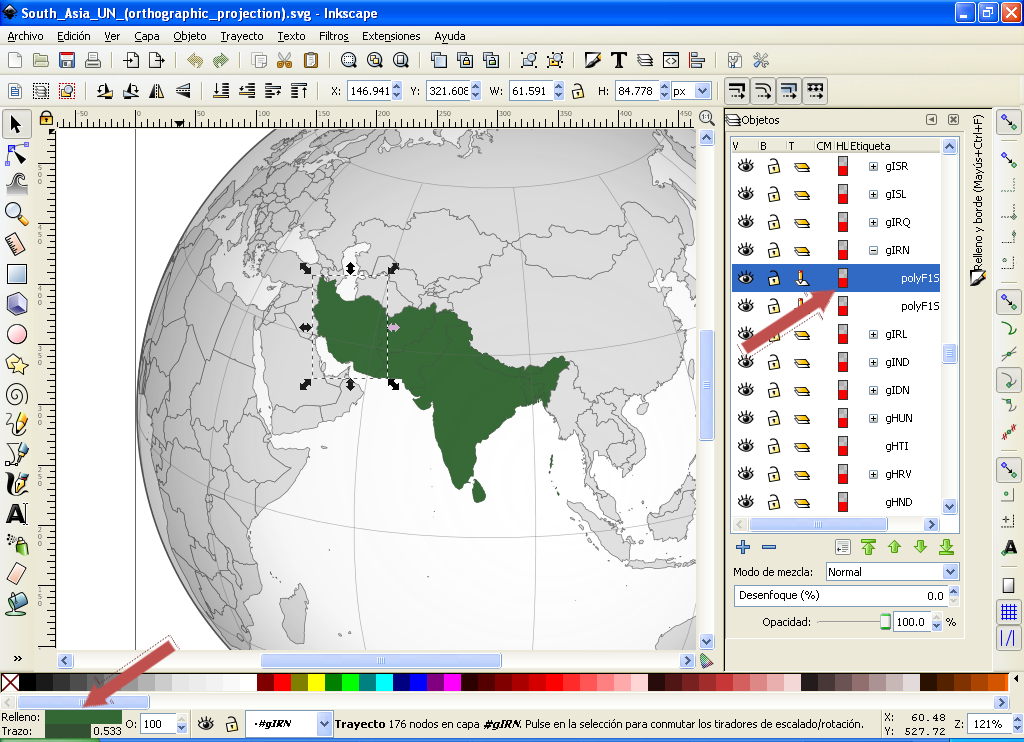The image size is (1024, 742).
Task: Click the X coordinate input field
Action: tap(369, 91)
